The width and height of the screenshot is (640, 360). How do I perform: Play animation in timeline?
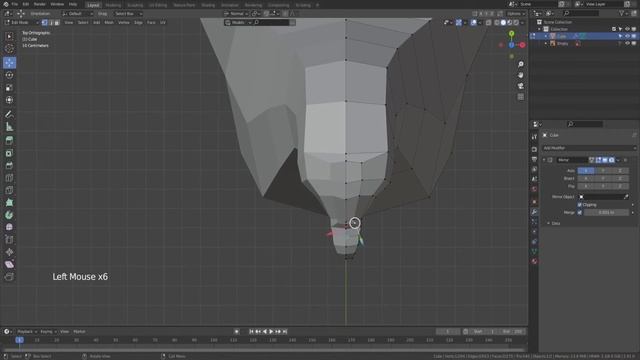[x=271, y=331]
